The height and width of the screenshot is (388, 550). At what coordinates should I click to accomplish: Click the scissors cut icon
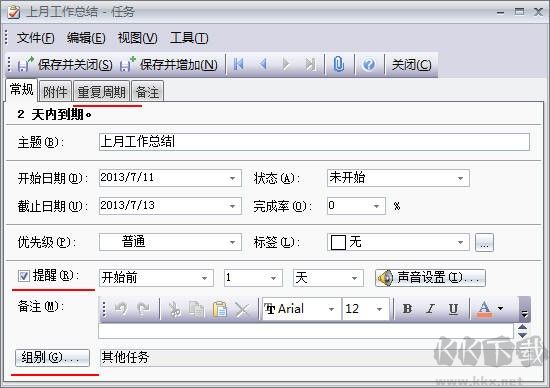[x=174, y=309]
